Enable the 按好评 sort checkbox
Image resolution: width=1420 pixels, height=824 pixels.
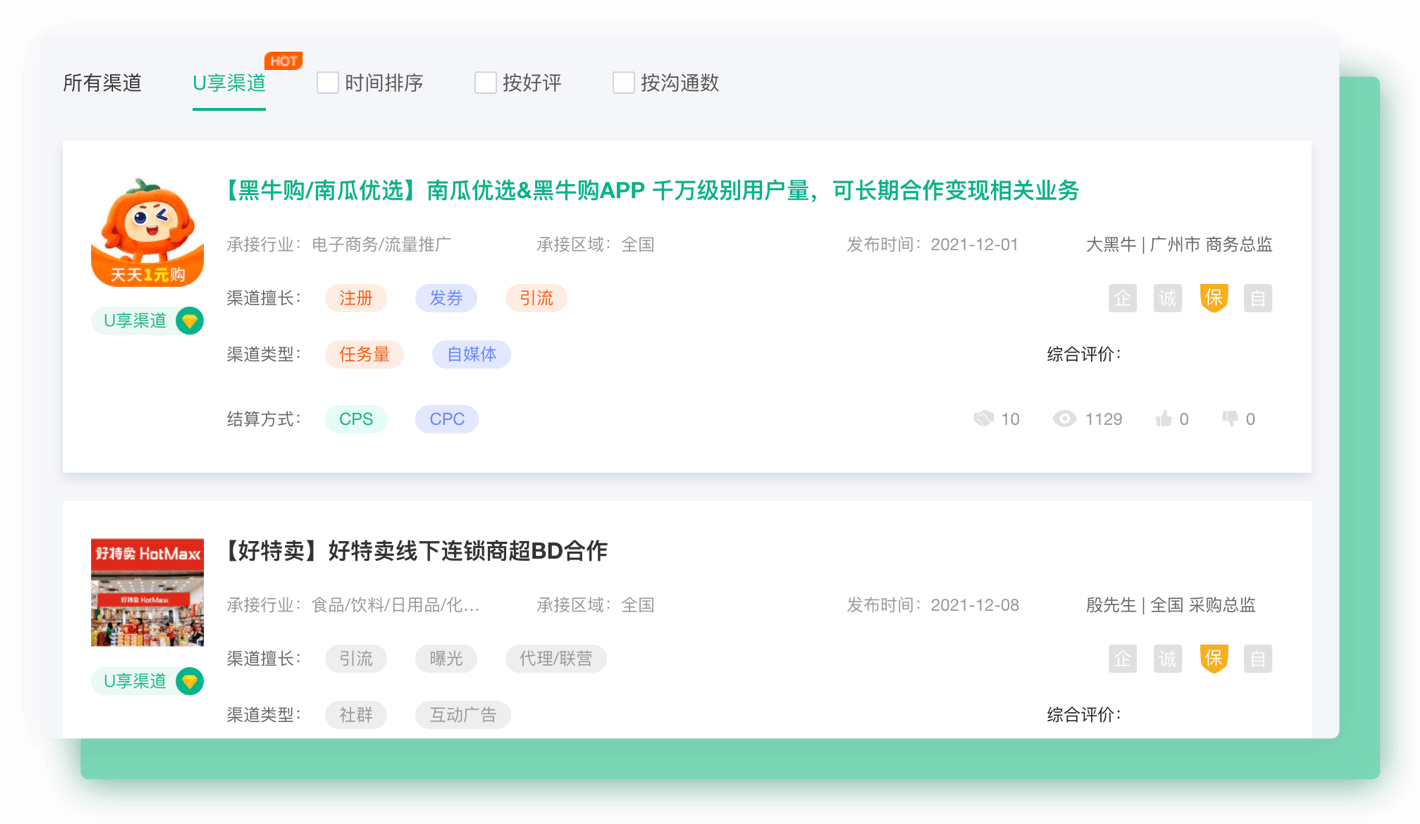486,82
